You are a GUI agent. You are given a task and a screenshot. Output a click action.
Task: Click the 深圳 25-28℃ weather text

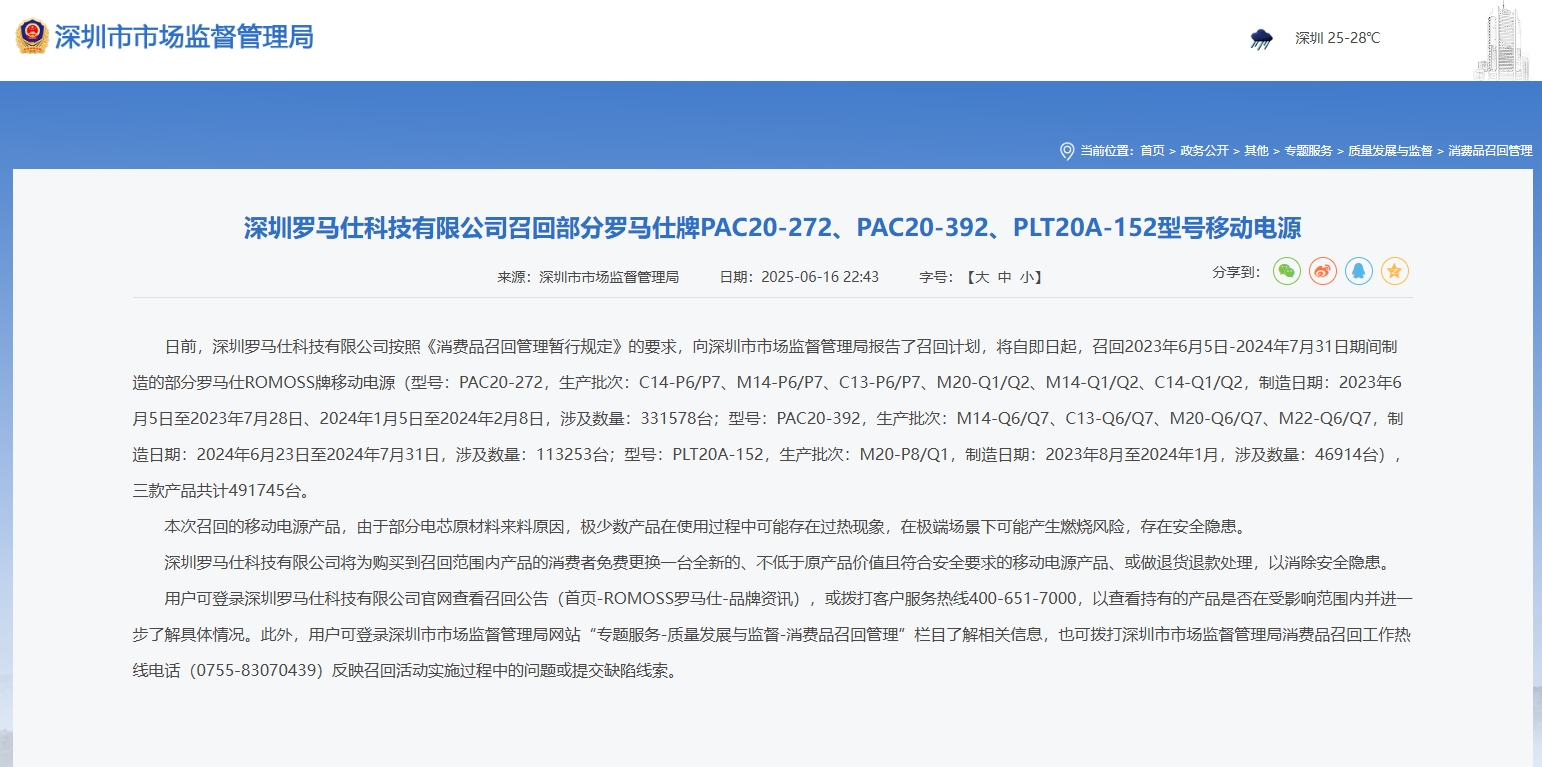point(1337,38)
